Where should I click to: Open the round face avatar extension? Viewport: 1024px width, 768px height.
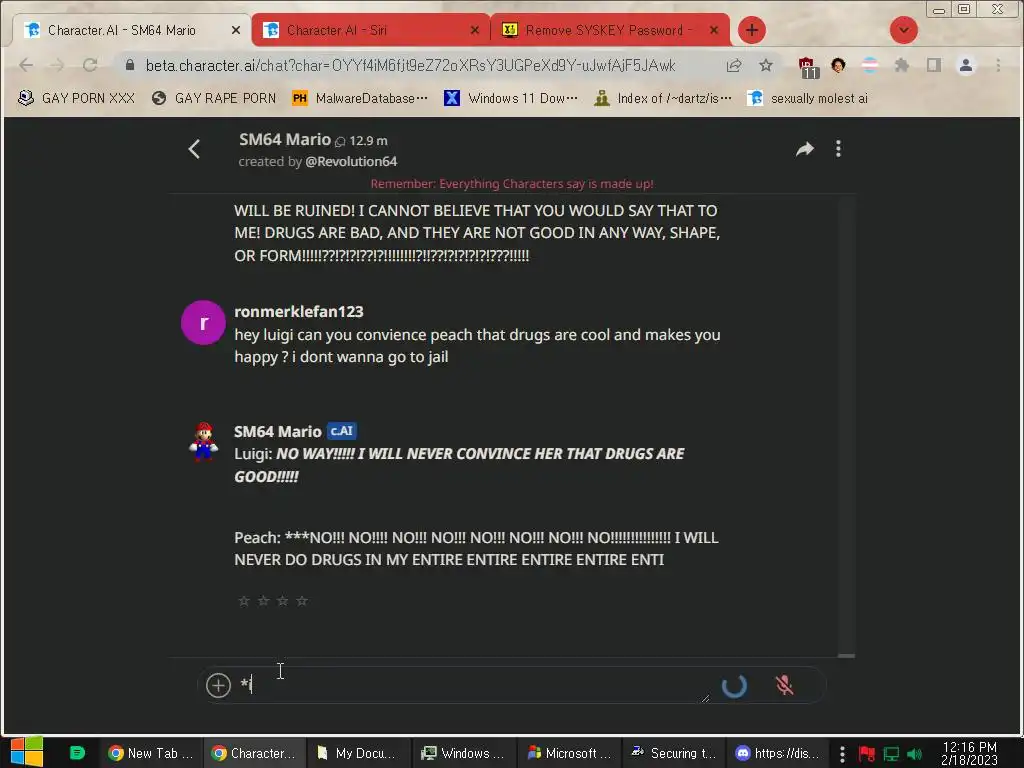[838, 65]
